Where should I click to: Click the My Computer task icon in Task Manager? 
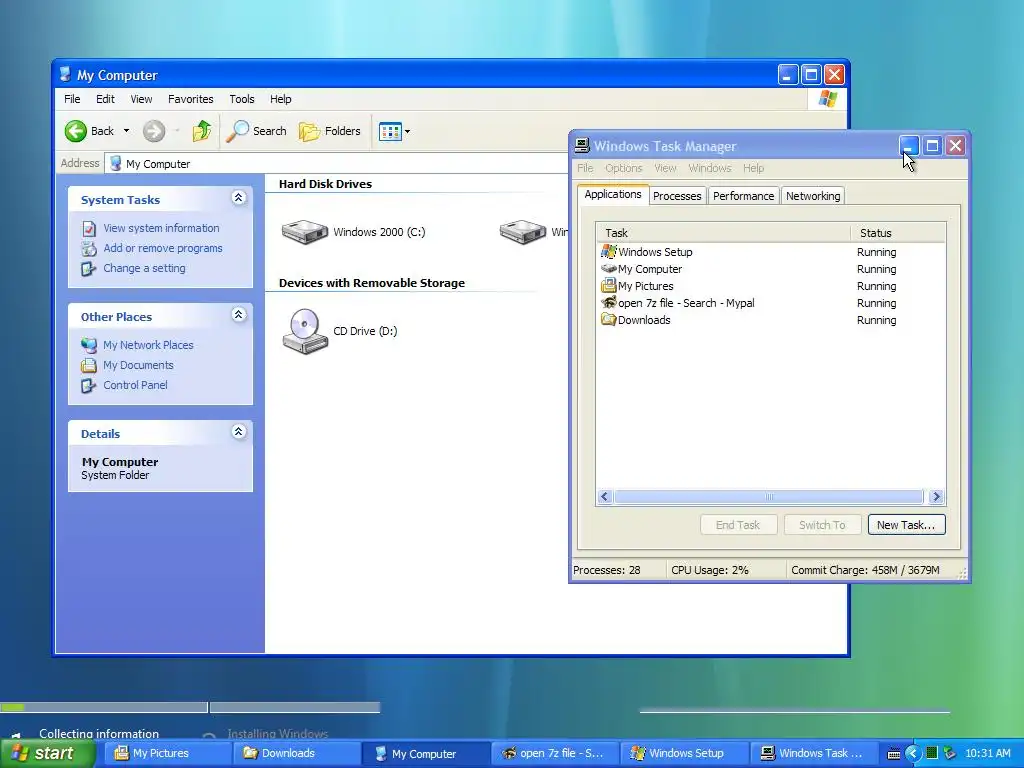[x=609, y=268]
